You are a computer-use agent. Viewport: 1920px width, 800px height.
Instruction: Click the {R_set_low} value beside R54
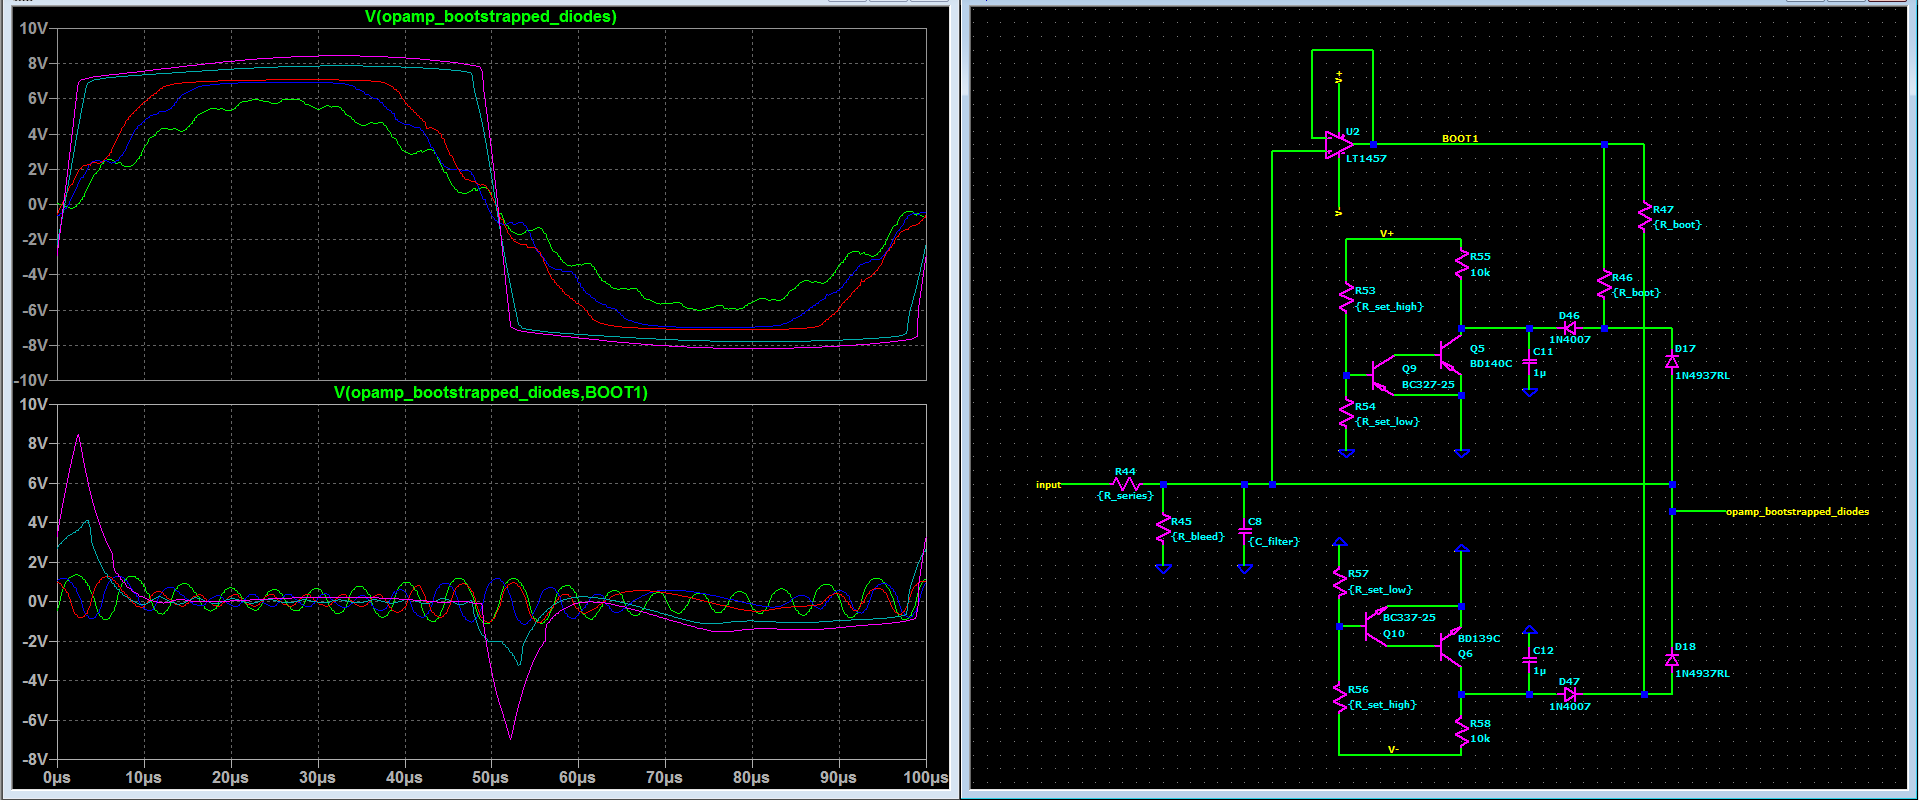point(1387,422)
